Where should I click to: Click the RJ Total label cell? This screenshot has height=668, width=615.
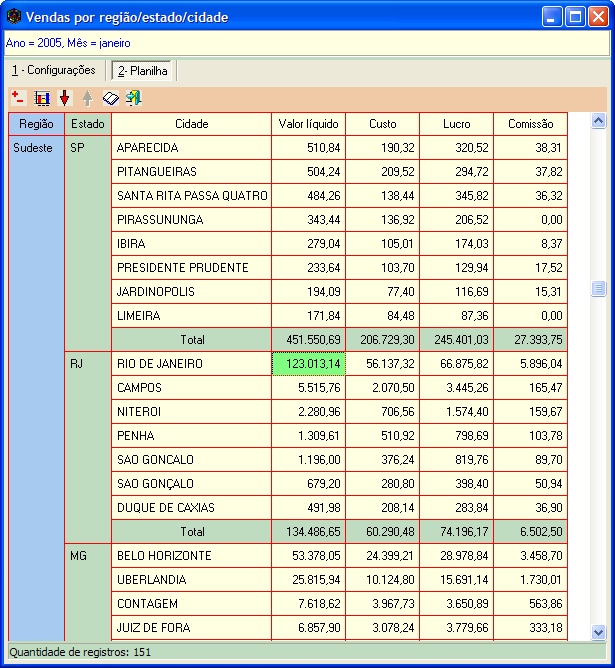pos(191,532)
